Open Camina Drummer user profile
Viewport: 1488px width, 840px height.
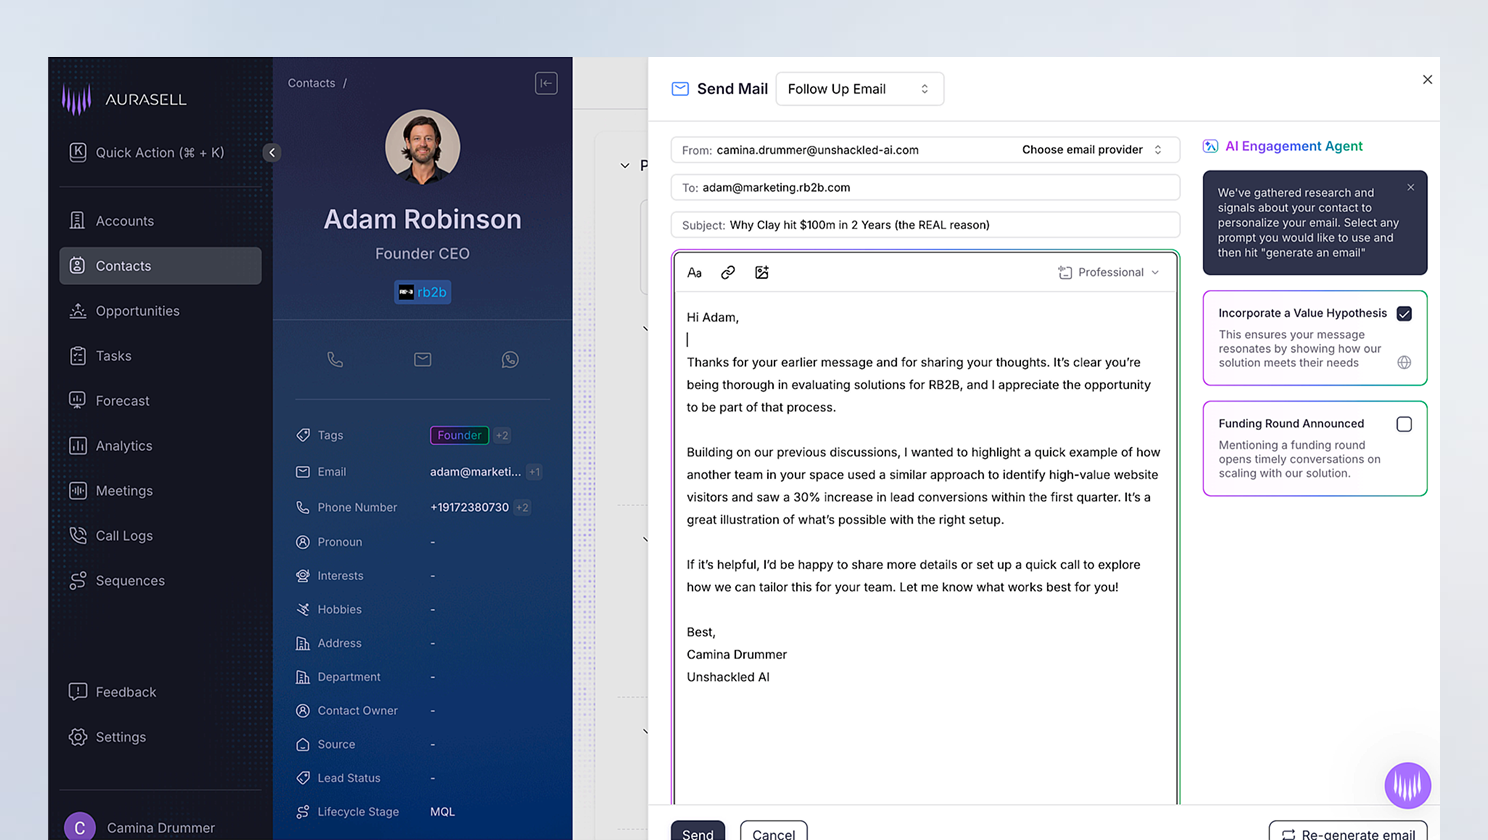(140, 827)
